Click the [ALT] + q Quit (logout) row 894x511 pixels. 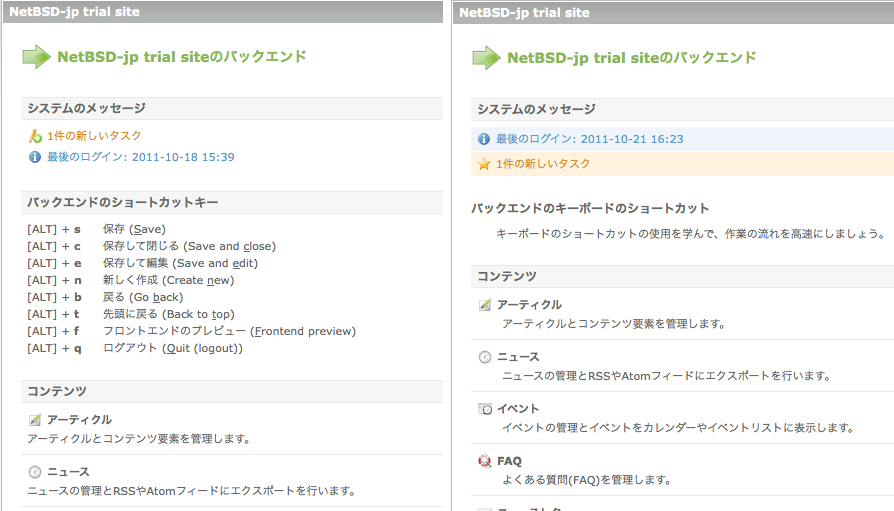(135, 348)
